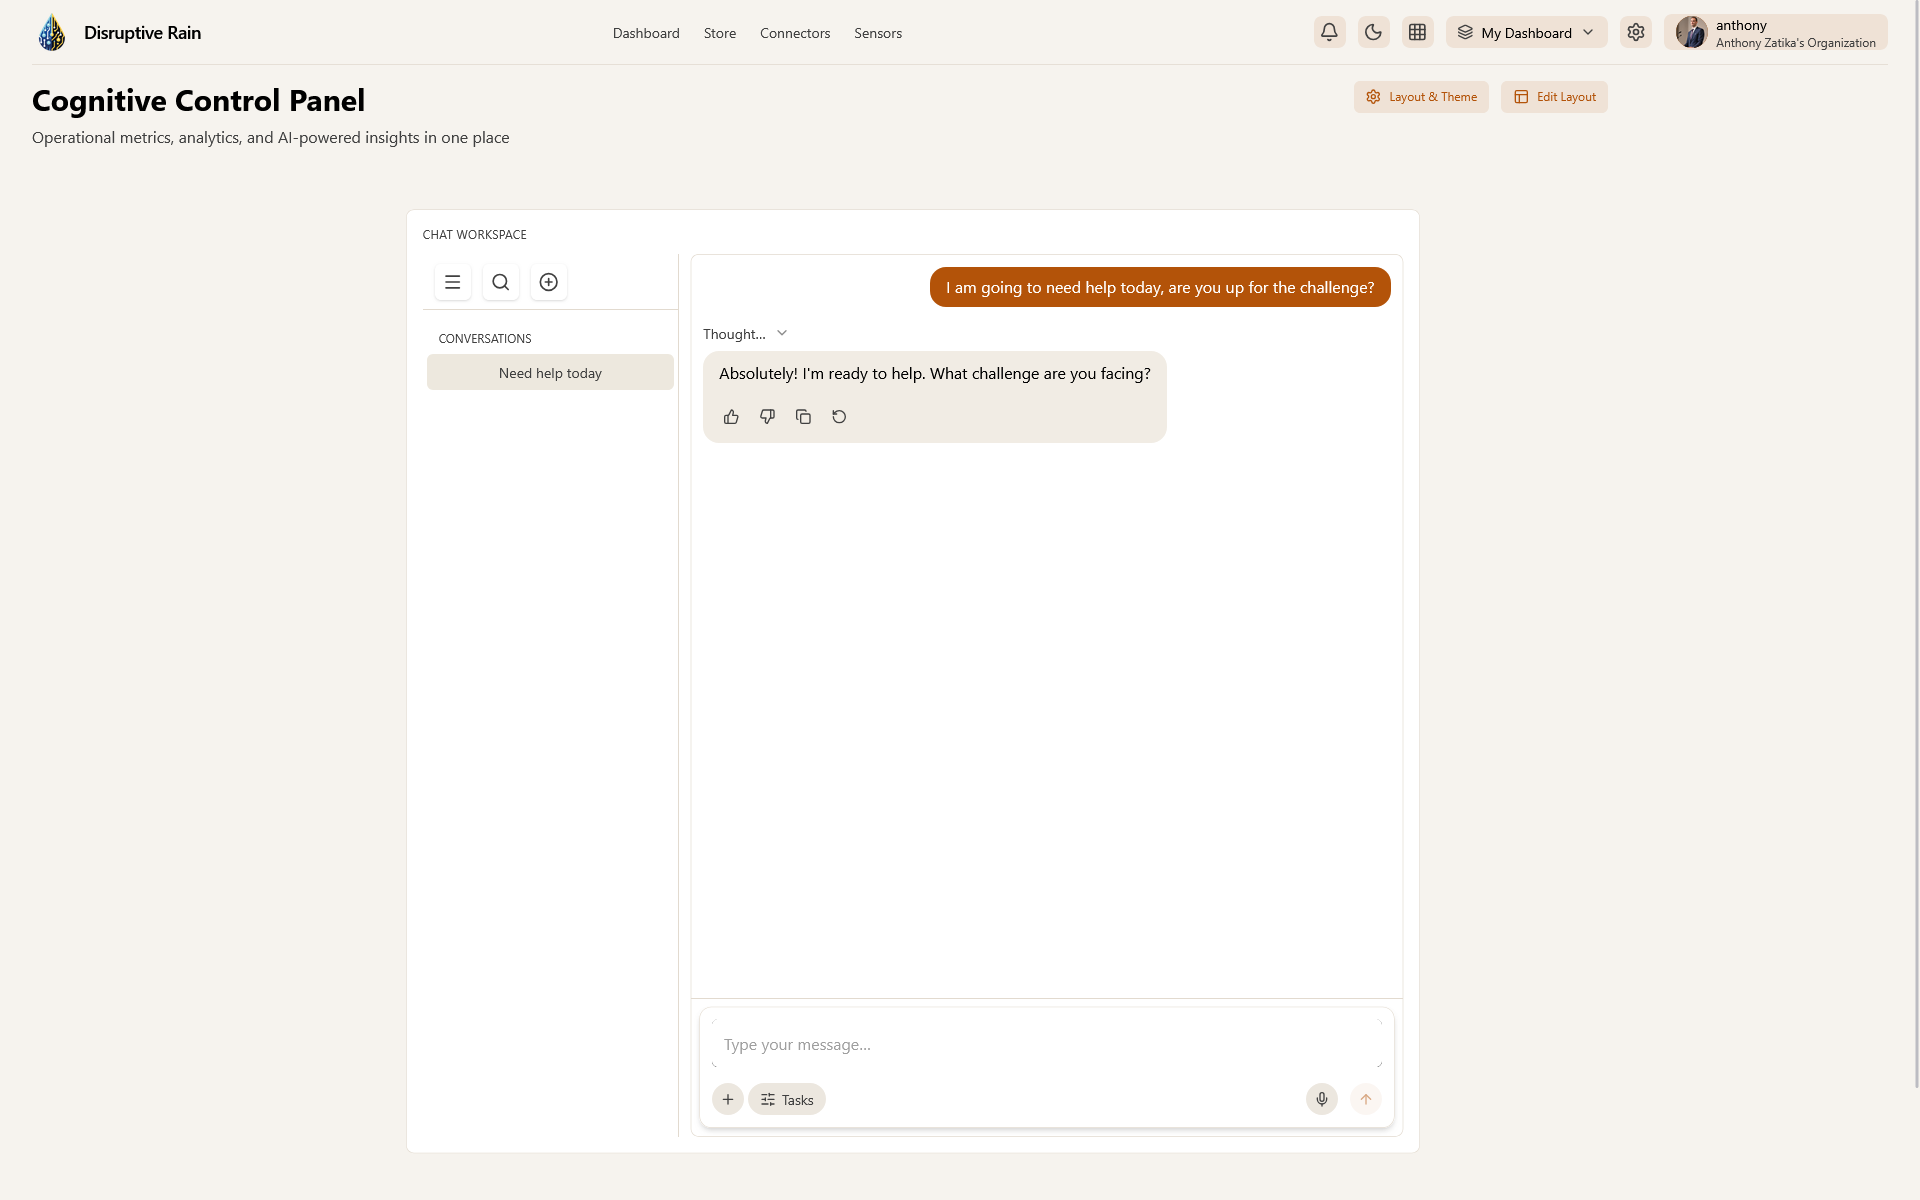Click the settings gear in the top bar
This screenshot has height=1200, width=1920.
[x=1636, y=32]
